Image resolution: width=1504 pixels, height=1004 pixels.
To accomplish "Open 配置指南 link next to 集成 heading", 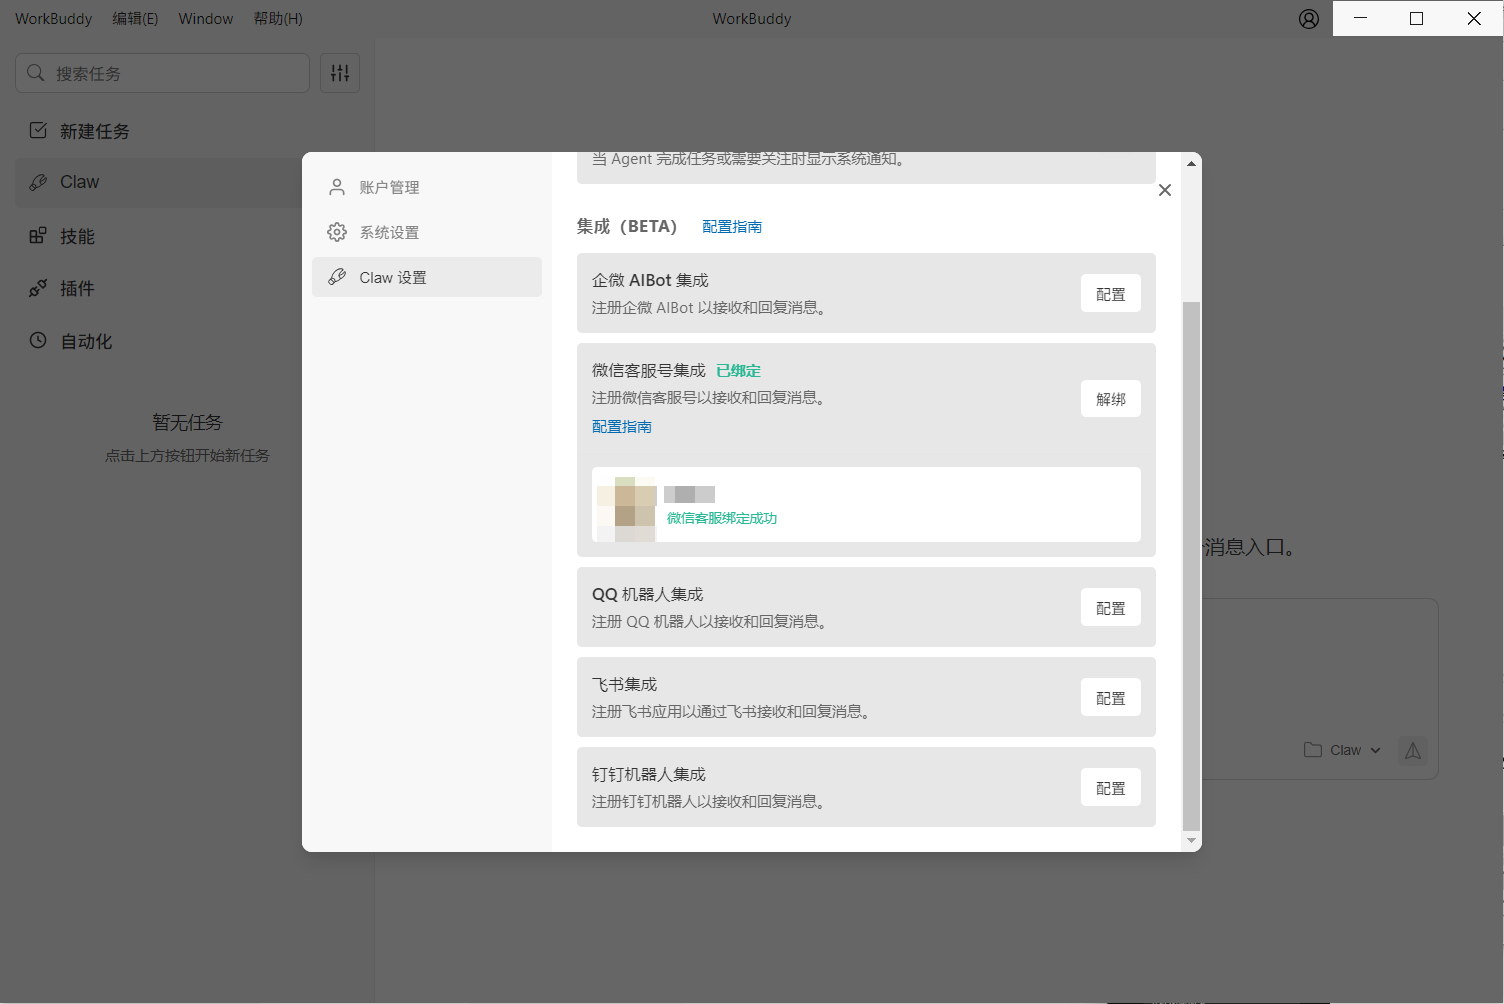I will point(732,227).
